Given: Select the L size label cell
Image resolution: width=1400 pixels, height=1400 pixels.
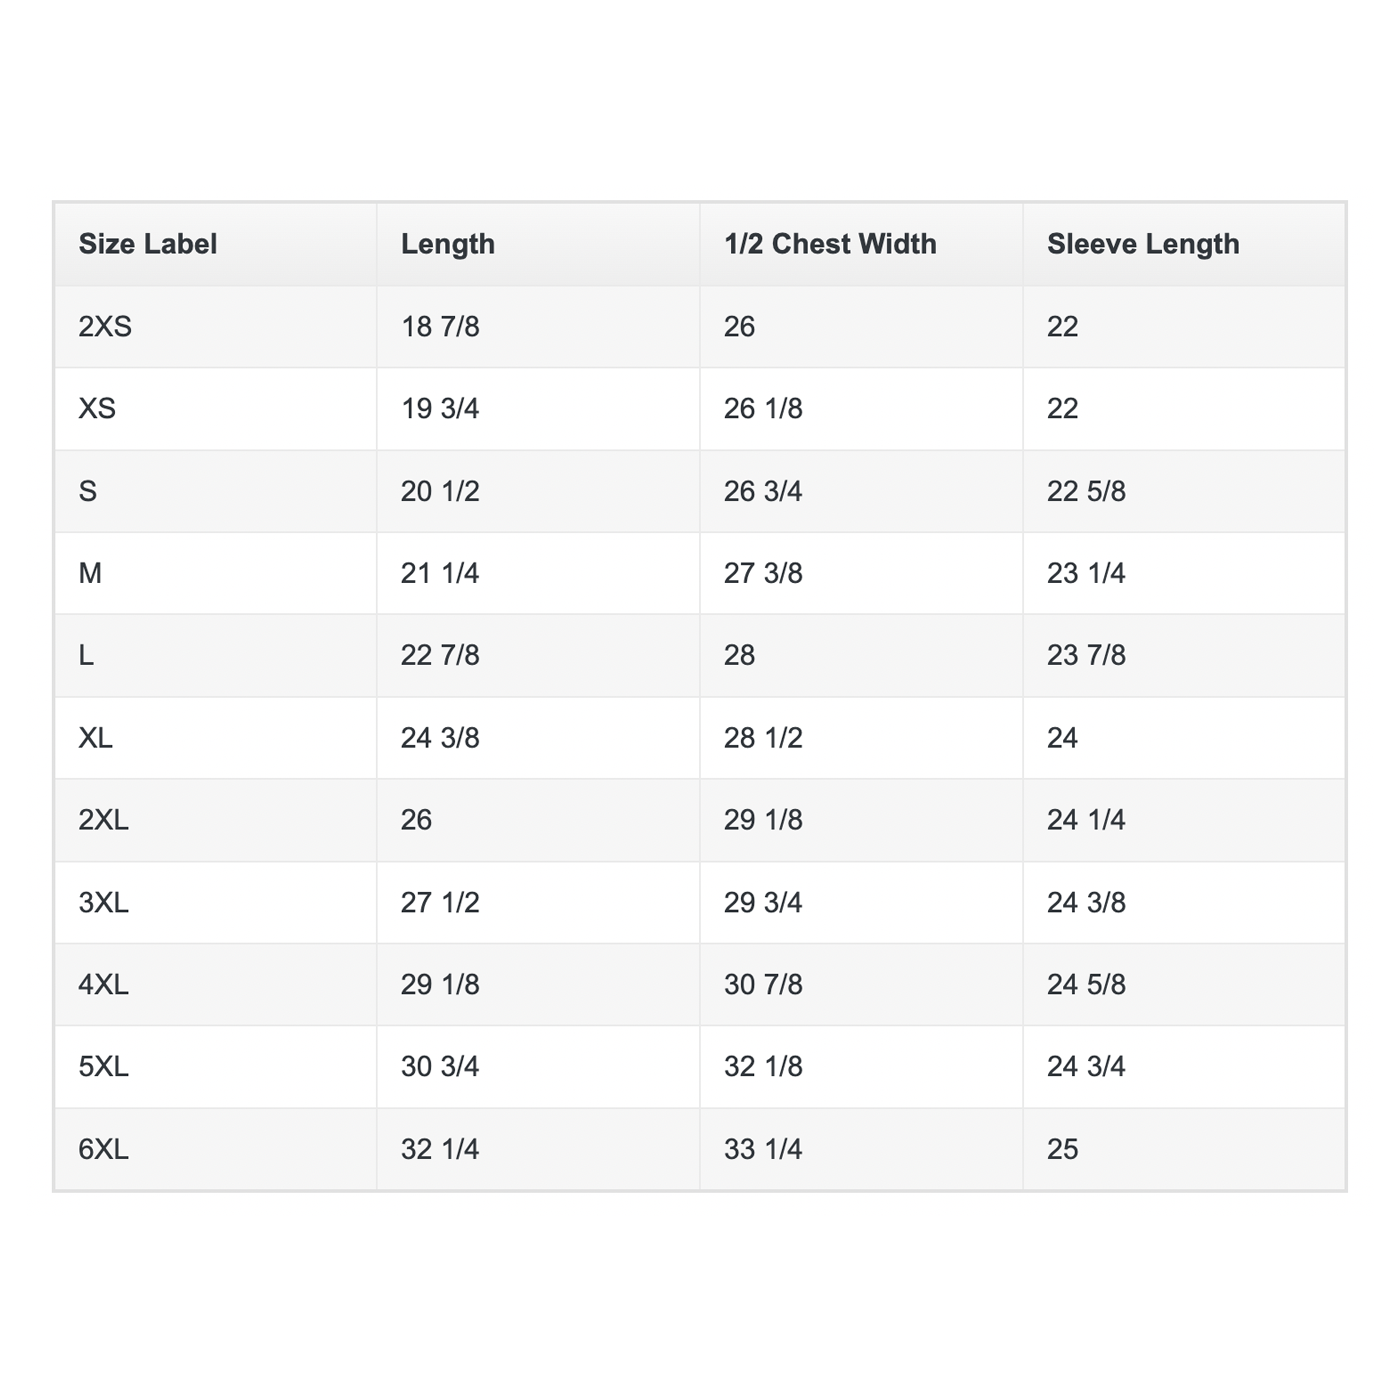Looking at the screenshot, I should coord(87,656).
